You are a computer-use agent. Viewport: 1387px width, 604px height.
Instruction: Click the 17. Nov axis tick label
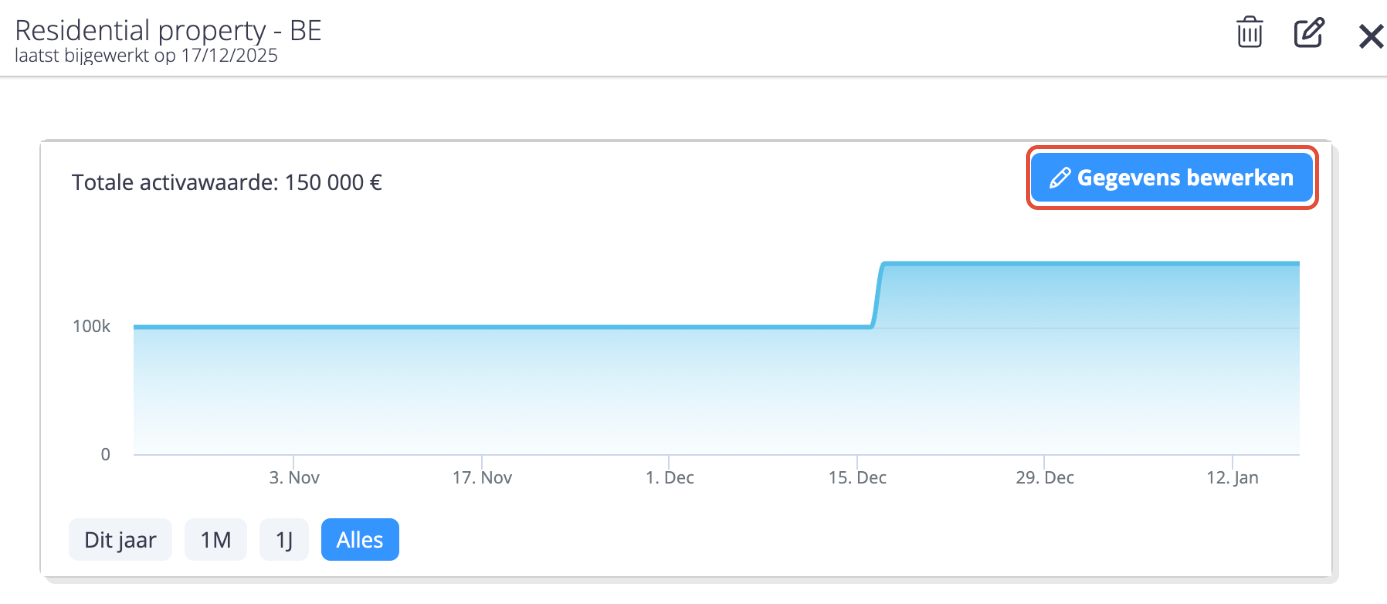(x=482, y=478)
